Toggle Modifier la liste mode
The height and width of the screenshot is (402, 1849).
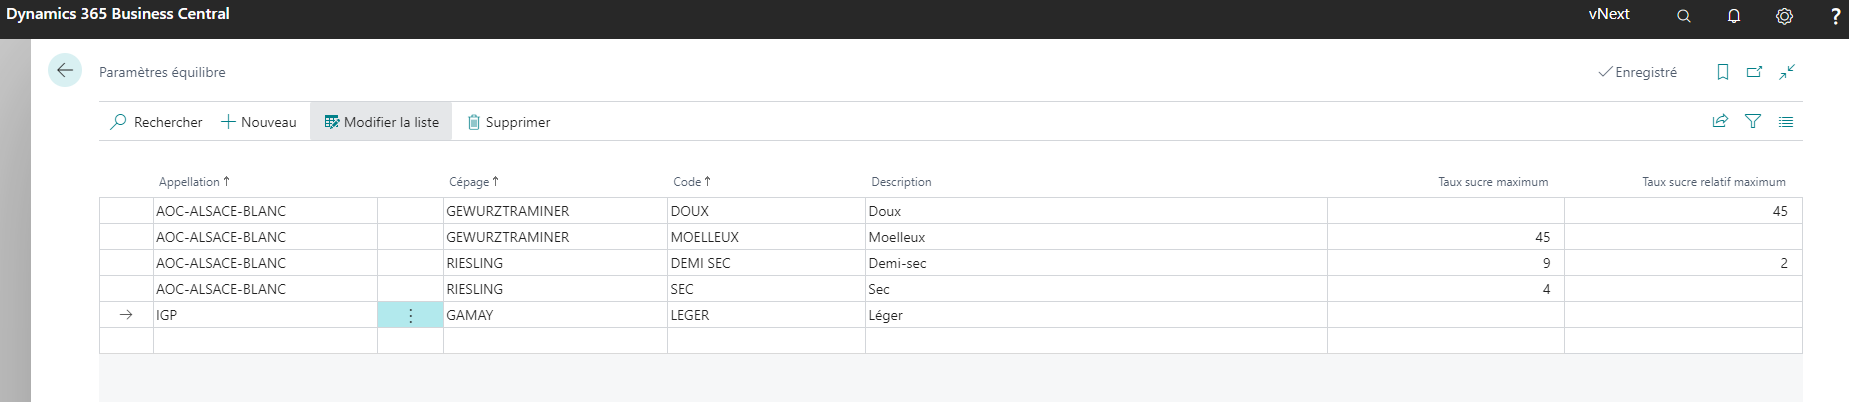coord(381,122)
